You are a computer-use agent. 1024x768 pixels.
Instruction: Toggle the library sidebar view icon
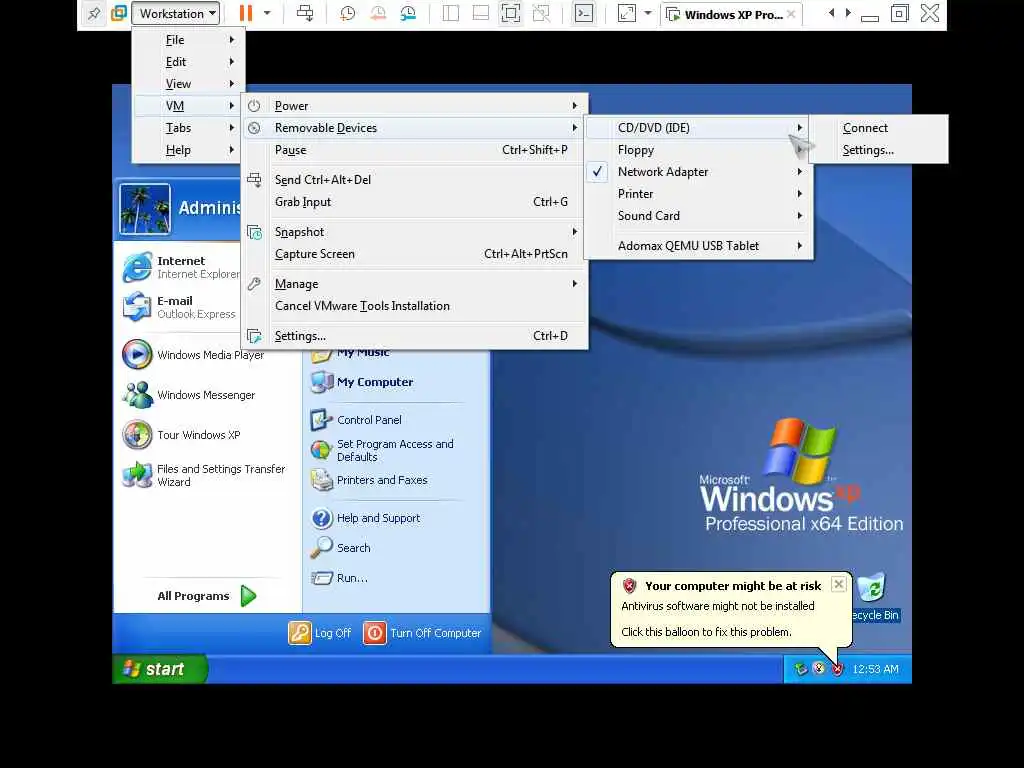coord(451,13)
